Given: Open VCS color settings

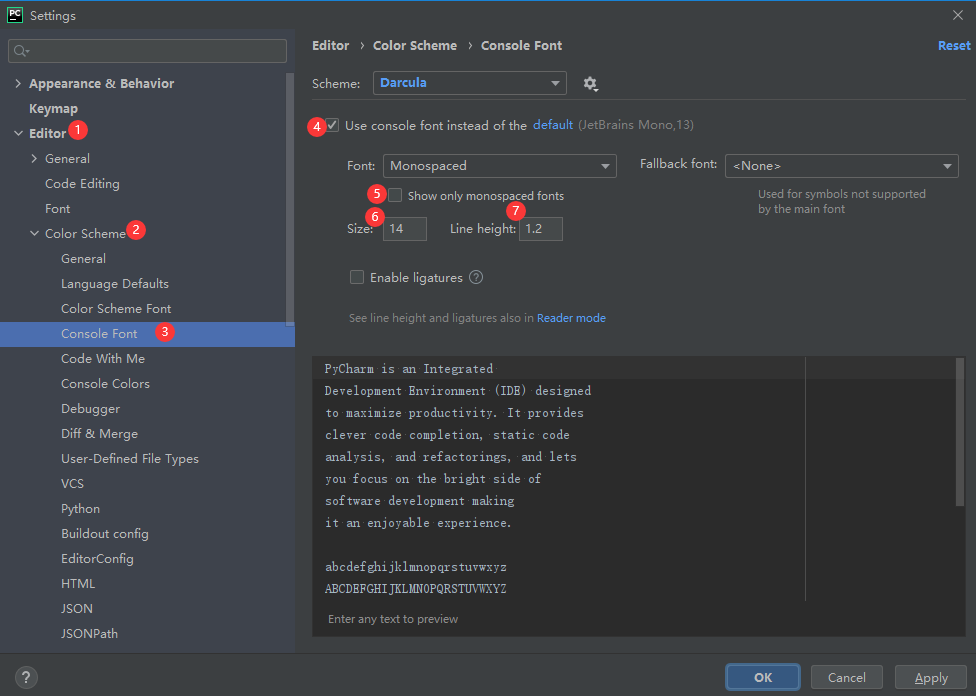Looking at the screenshot, I should (x=72, y=484).
